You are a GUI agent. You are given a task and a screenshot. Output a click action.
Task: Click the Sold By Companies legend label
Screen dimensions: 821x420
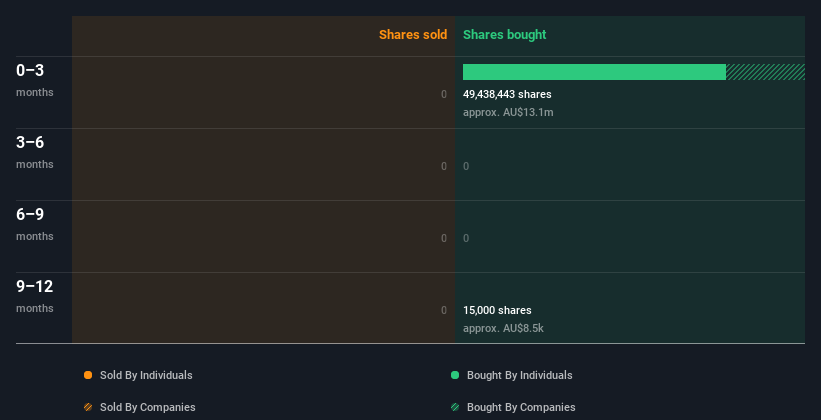tap(148, 407)
